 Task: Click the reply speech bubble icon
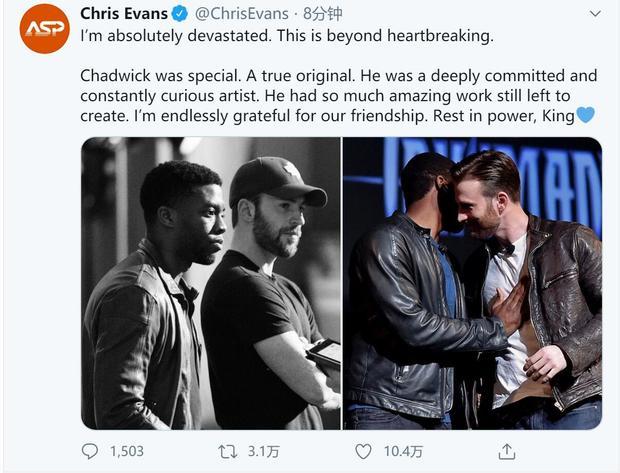point(89,451)
